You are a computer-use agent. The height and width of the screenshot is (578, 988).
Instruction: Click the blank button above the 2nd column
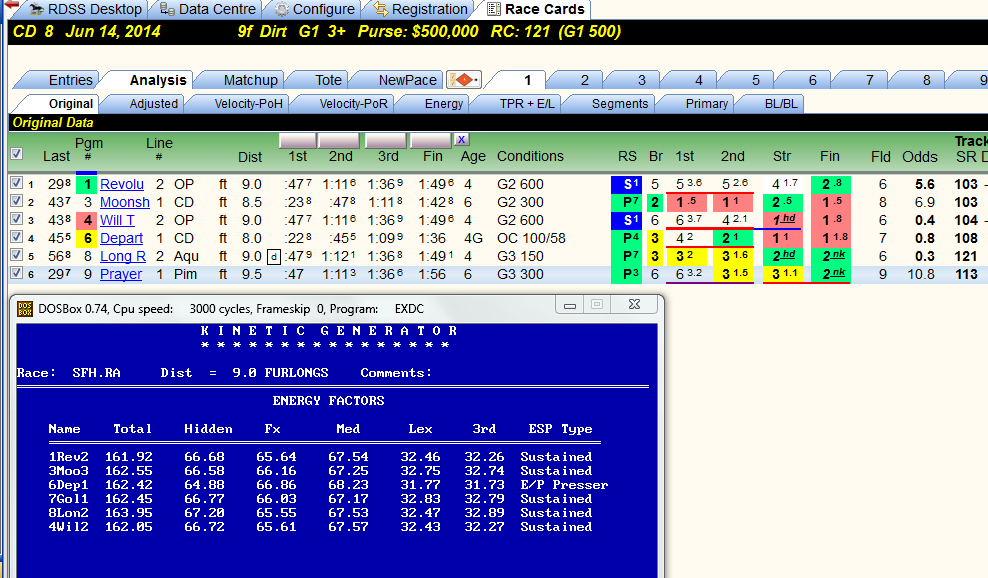339,140
